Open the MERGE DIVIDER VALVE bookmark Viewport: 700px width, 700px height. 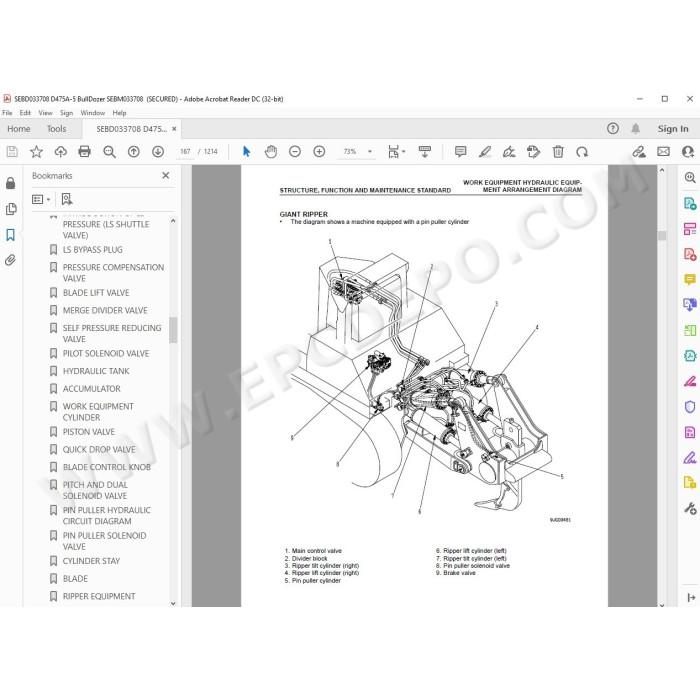click(x=105, y=310)
